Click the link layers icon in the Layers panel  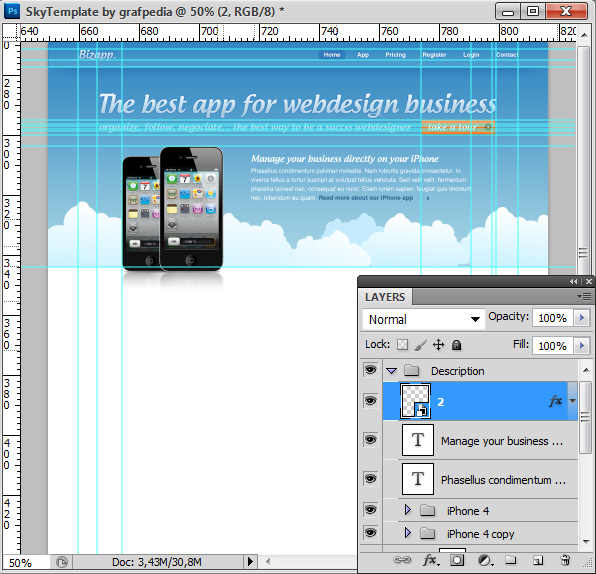[401, 560]
